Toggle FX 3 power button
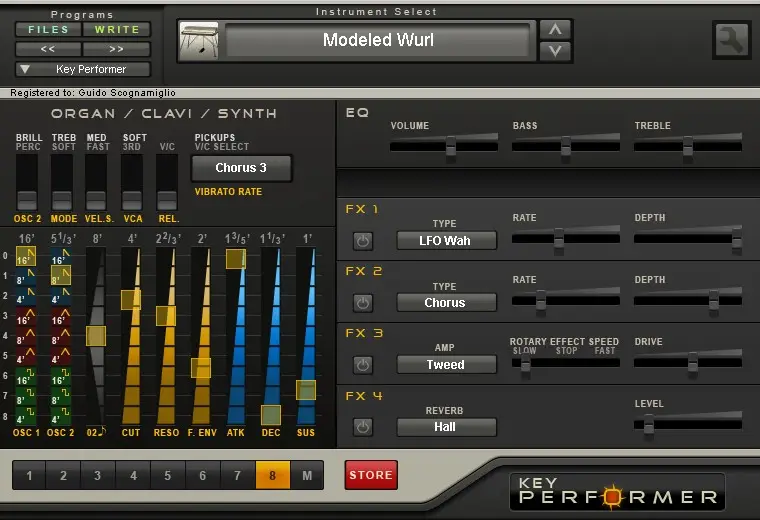760x520 pixels. pyautogui.click(x=363, y=365)
